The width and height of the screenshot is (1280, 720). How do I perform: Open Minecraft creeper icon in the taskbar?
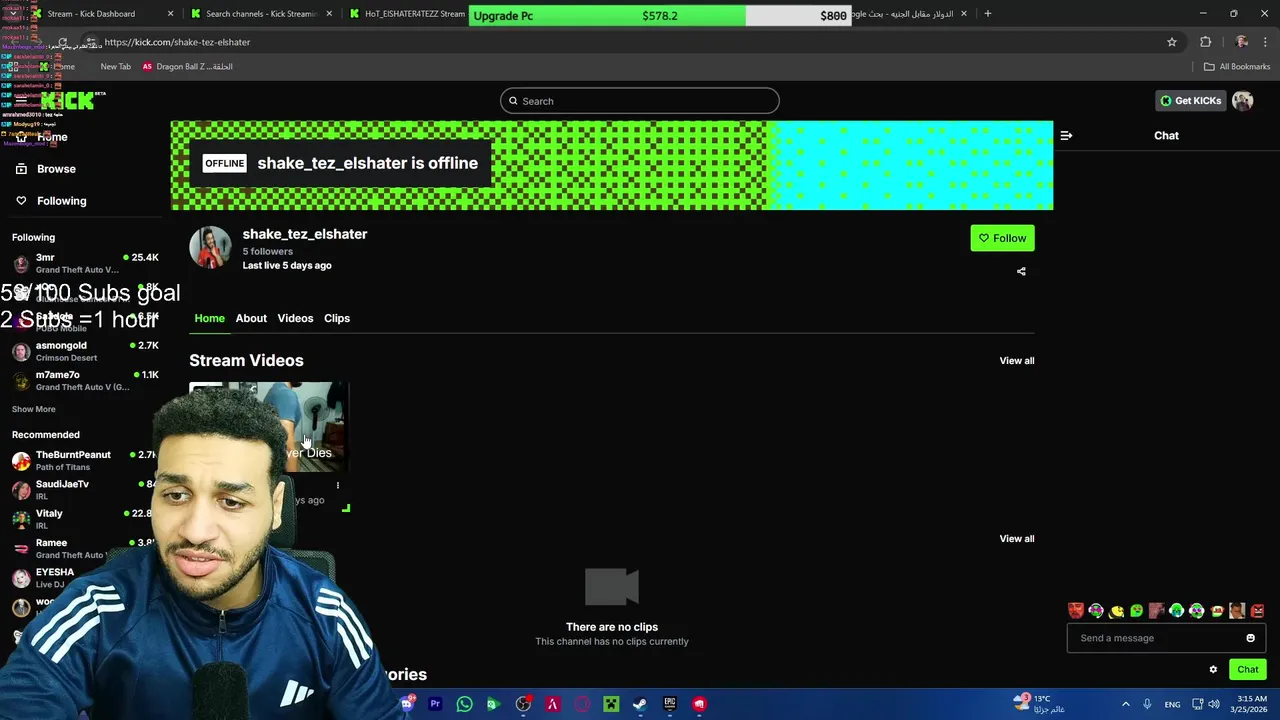[611, 704]
